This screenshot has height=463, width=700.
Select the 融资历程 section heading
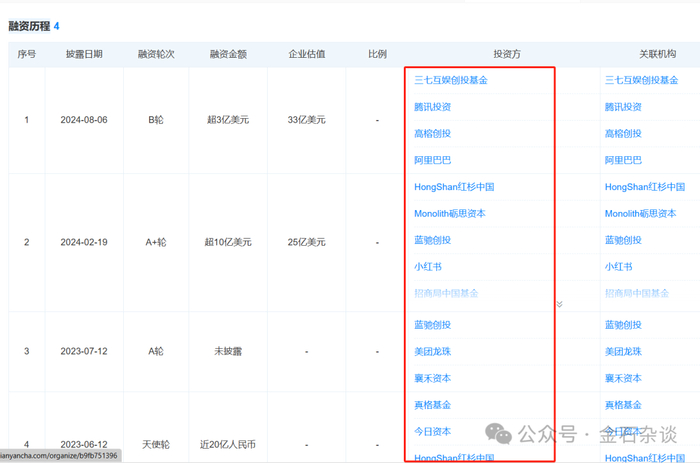(x=29, y=26)
